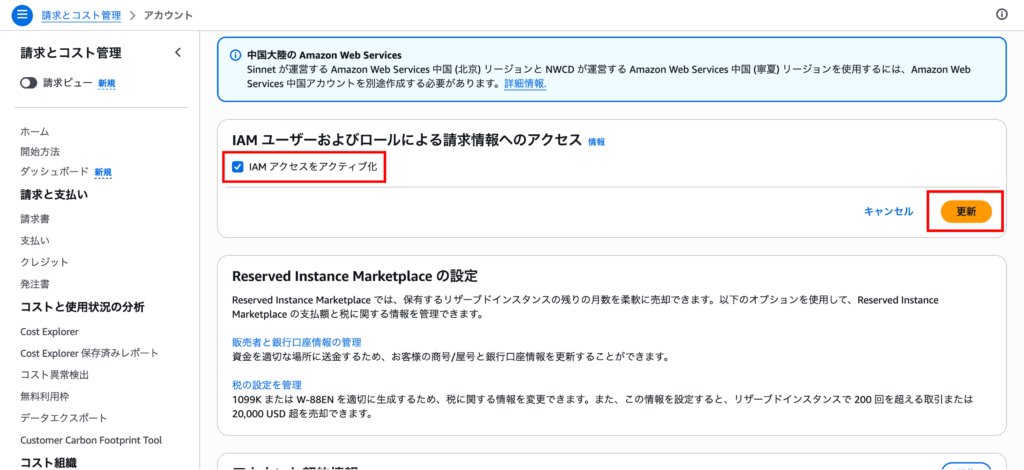Select コスト異常検出 in the sidebar

point(55,374)
